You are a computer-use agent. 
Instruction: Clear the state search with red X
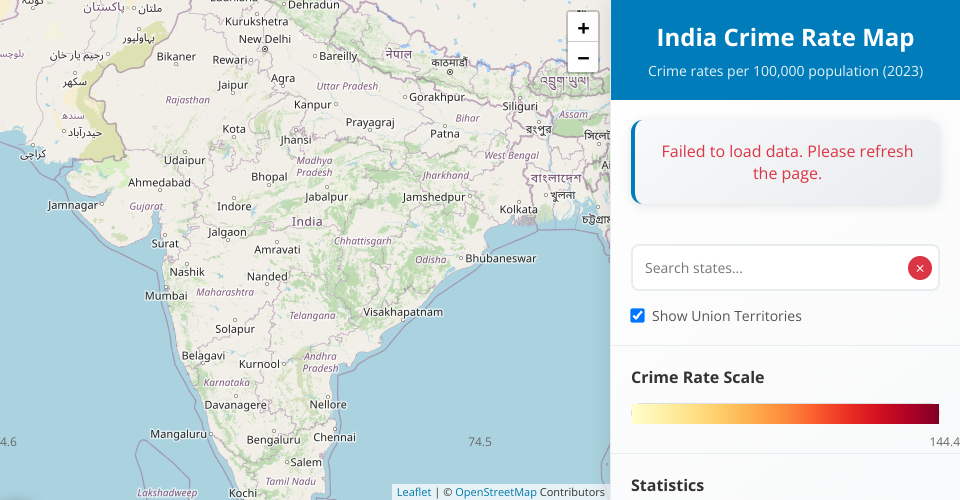[x=919, y=268]
